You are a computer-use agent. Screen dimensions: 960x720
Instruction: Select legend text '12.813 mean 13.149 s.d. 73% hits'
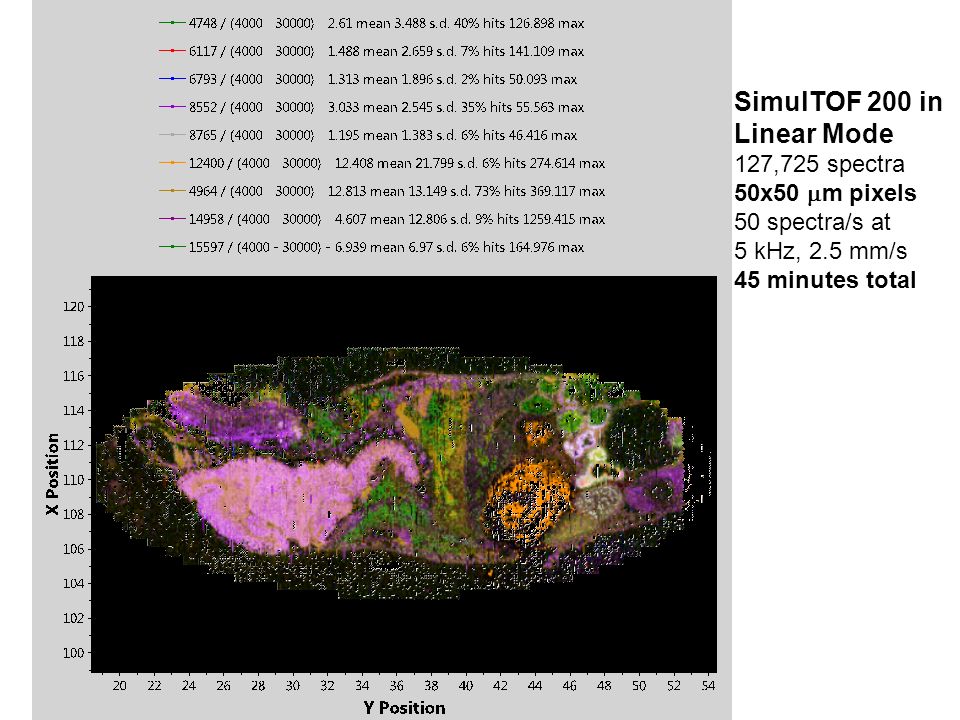pyautogui.click(x=427, y=191)
